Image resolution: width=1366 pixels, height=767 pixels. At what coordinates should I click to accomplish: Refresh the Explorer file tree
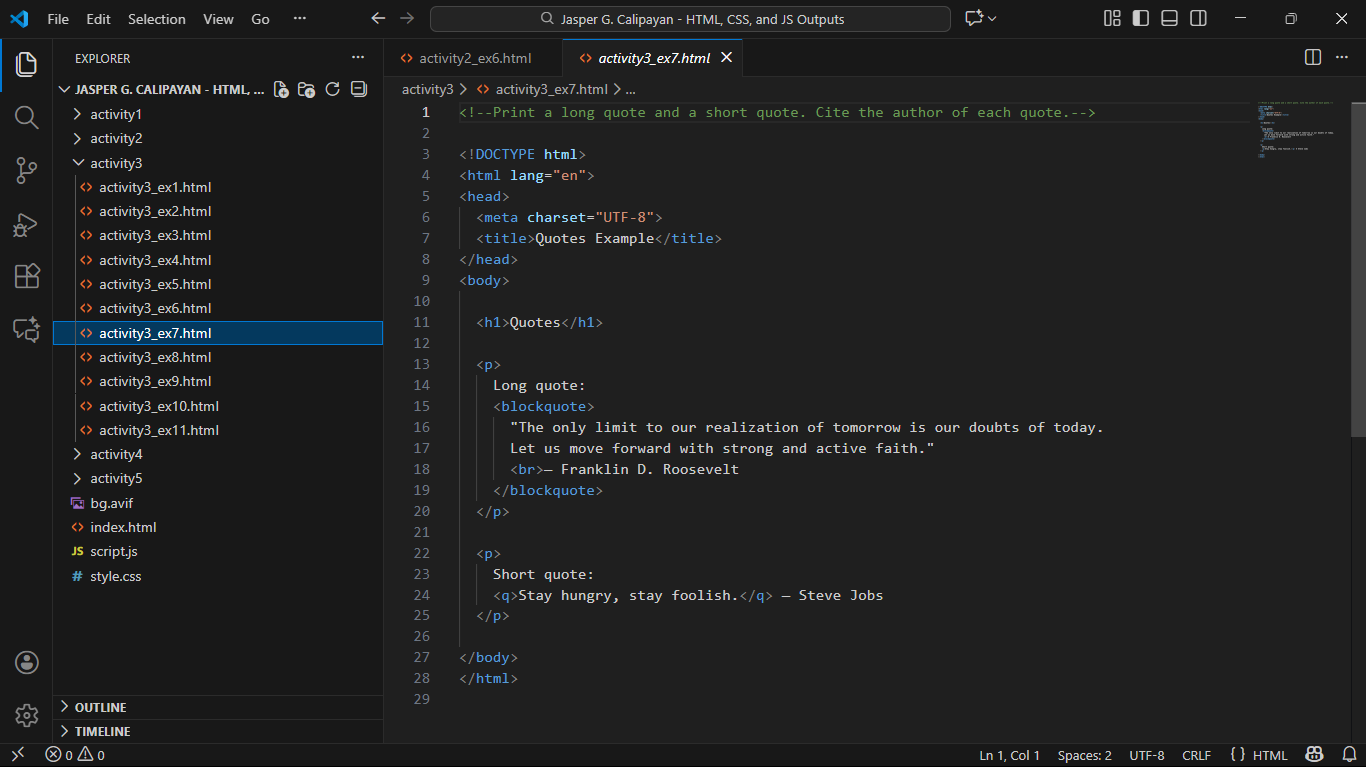point(333,90)
